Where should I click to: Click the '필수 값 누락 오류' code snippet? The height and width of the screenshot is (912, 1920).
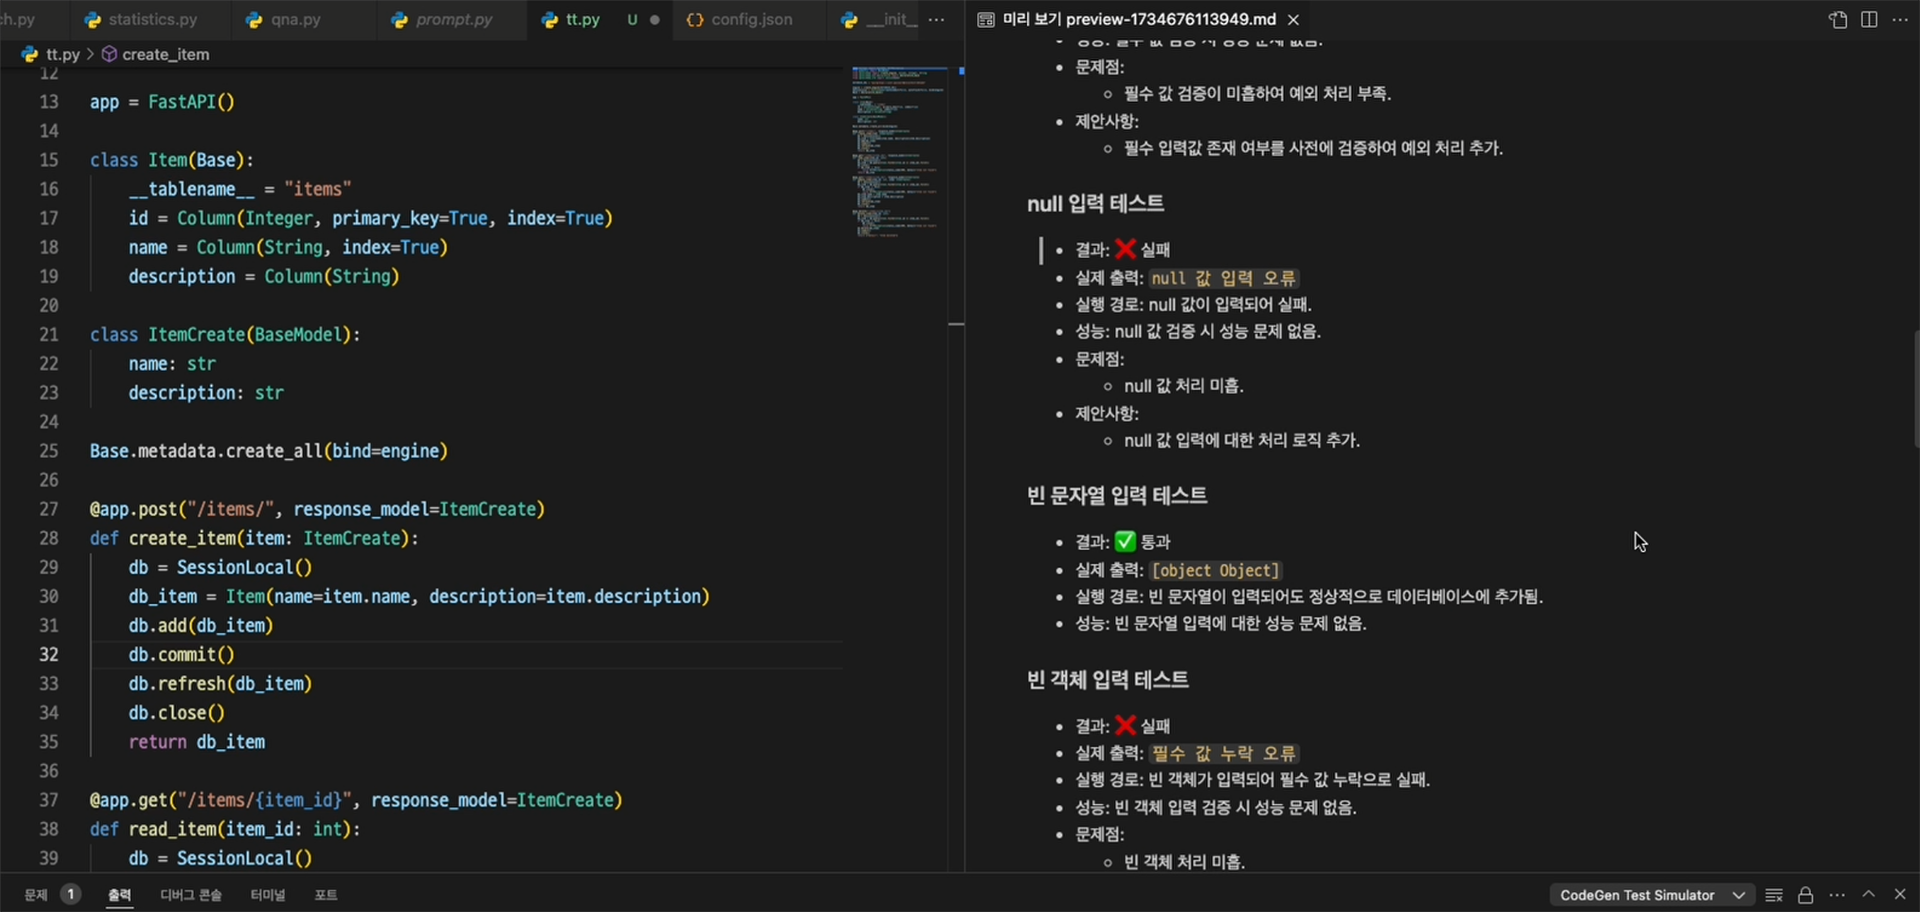(x=1224, y=753)
